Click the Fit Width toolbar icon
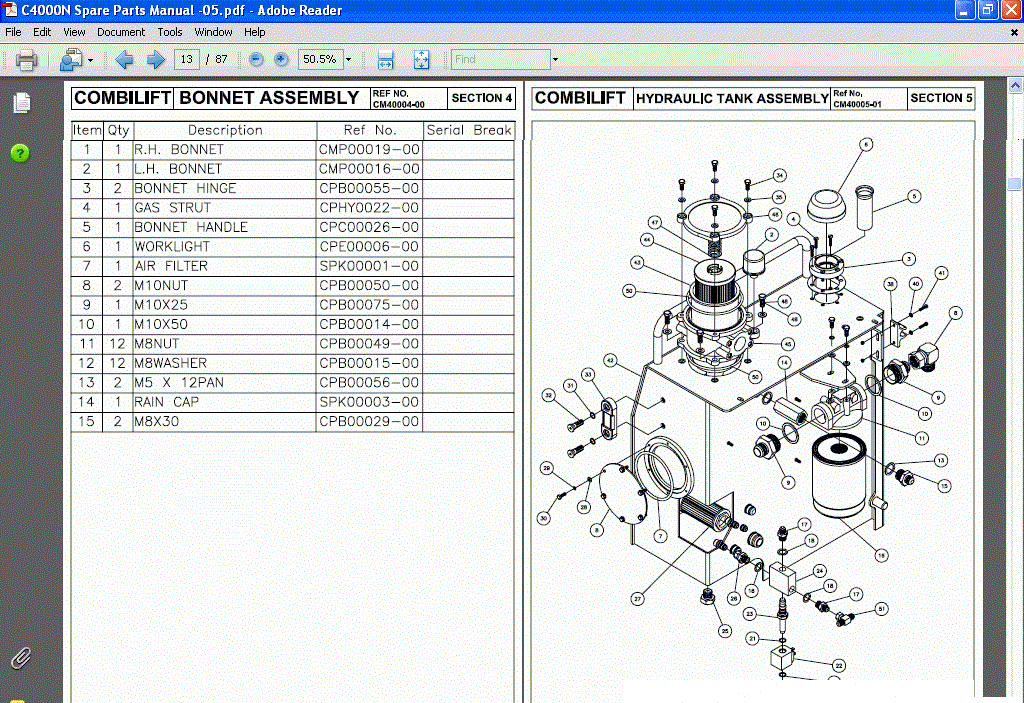Image resolution: width=1024 pixels, height=703 pixels. click(384, 59)
